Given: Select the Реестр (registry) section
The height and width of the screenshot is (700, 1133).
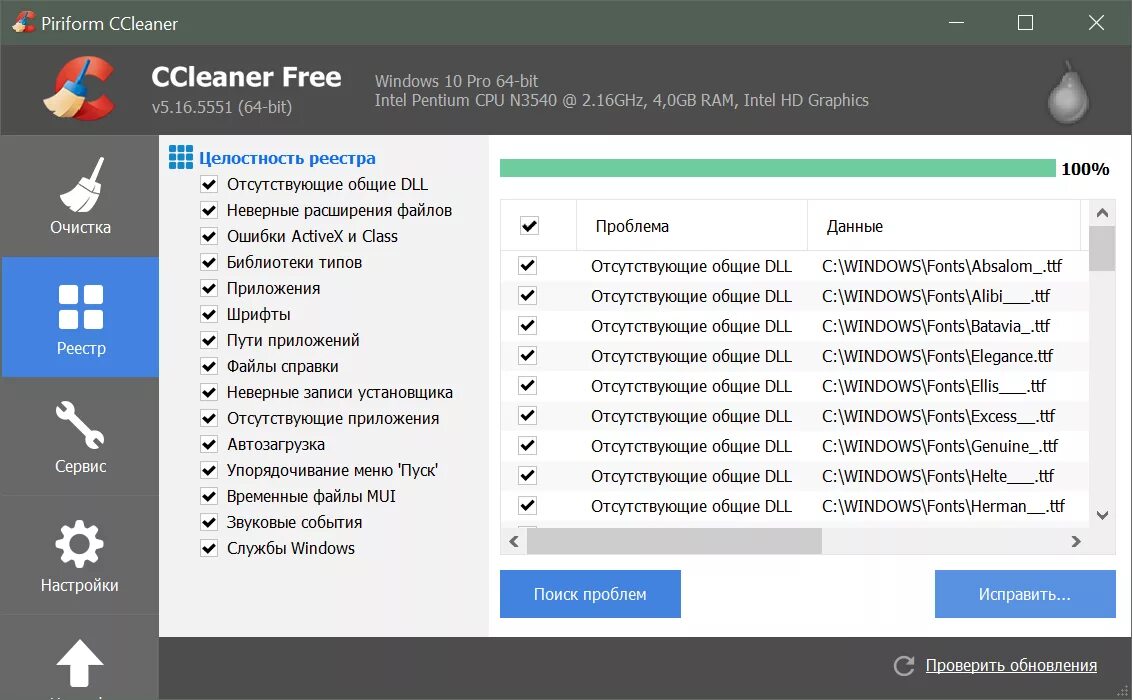Looking at the screenshot, I should pos(80,317).
